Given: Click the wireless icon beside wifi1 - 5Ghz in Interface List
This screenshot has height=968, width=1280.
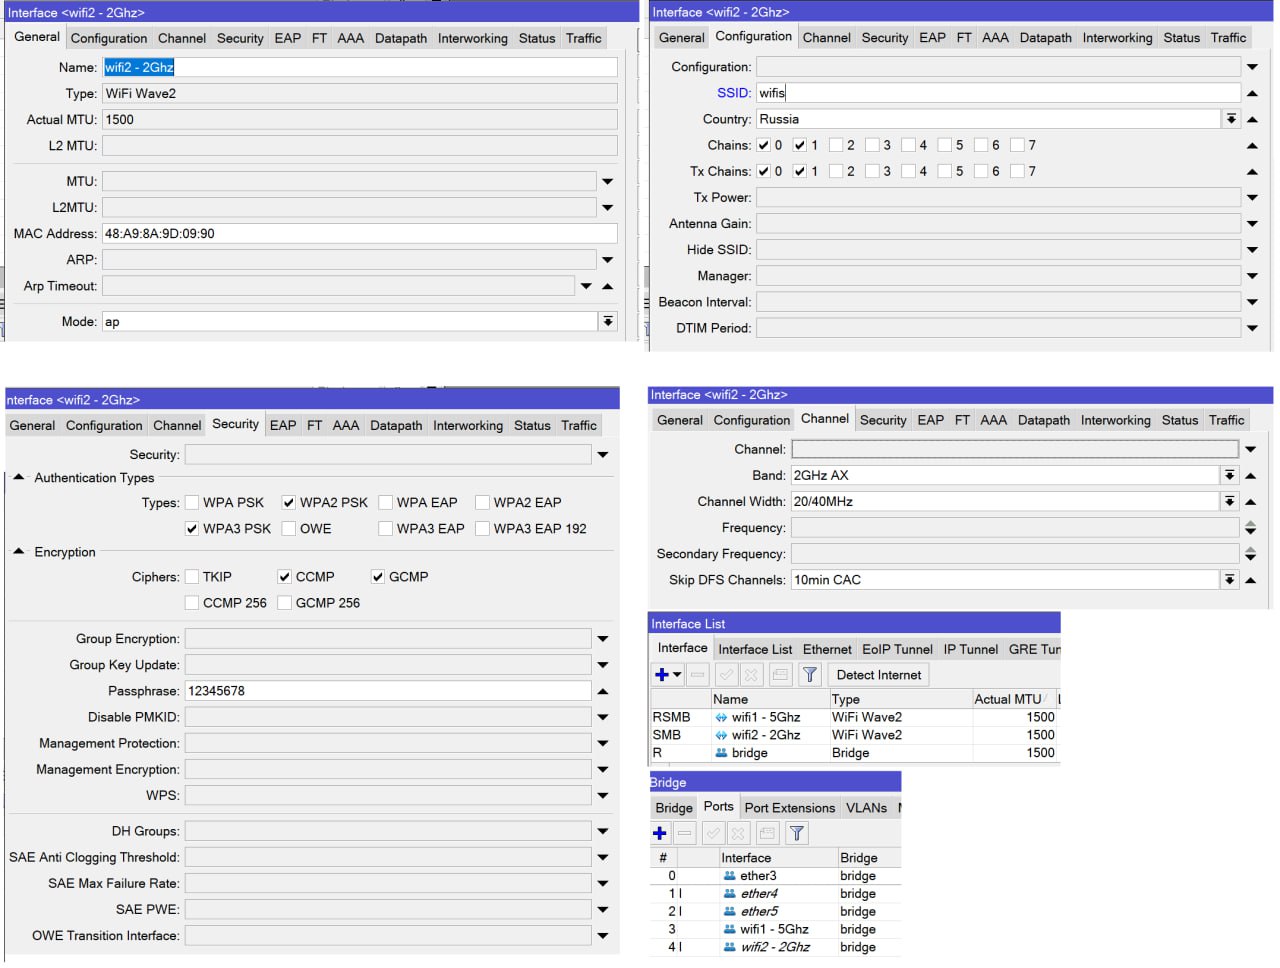Looking at the screenshot, I should click(721, 717).
